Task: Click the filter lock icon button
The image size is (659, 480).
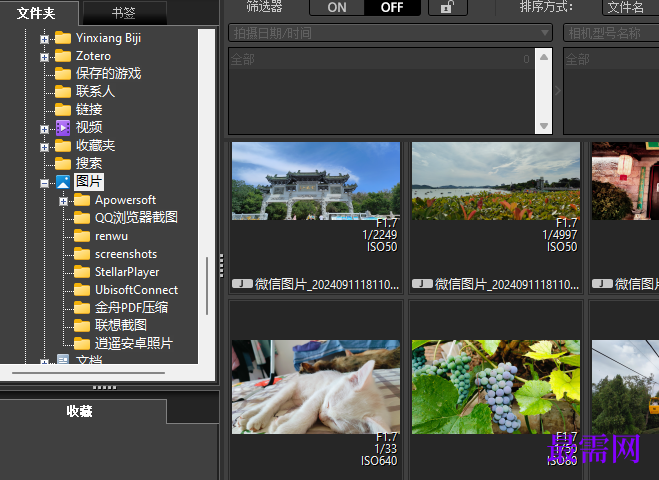Action: [x=448, y=7]
